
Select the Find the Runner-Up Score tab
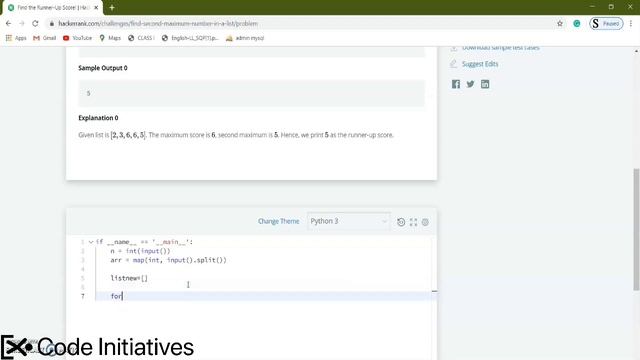(52, 7)
